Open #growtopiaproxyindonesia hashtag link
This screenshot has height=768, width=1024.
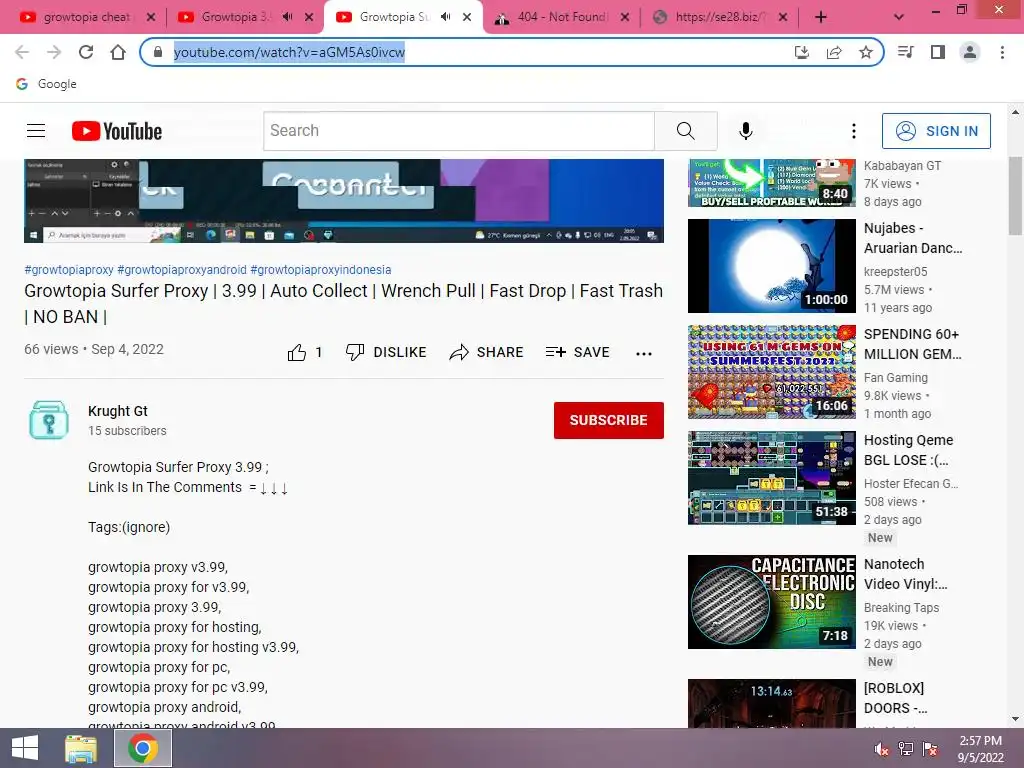321,270
